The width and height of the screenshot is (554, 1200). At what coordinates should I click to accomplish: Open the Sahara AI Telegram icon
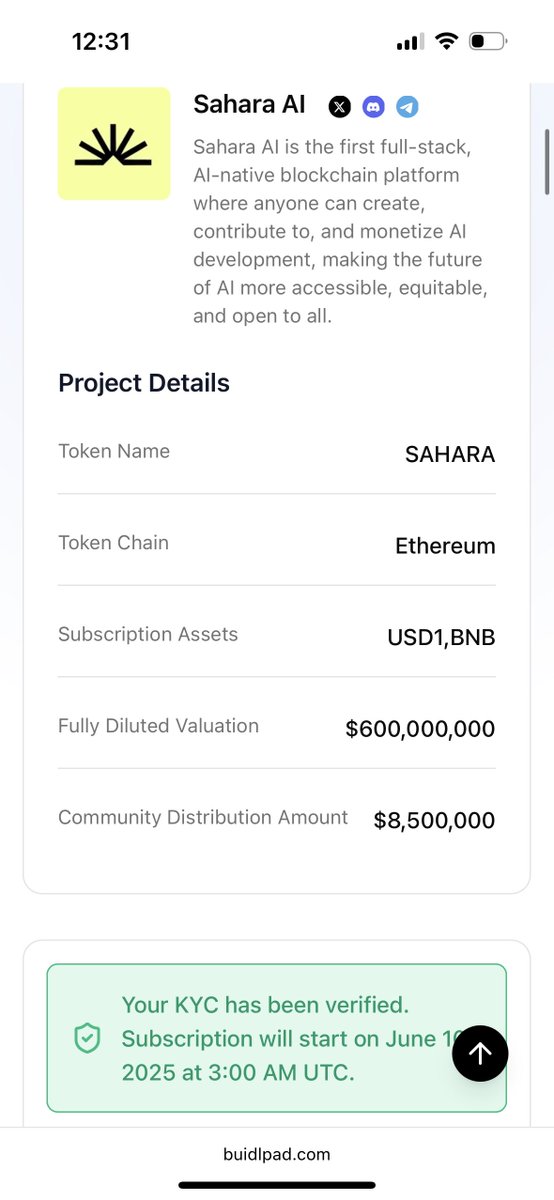pyautogui.click(x=406, y=106)
